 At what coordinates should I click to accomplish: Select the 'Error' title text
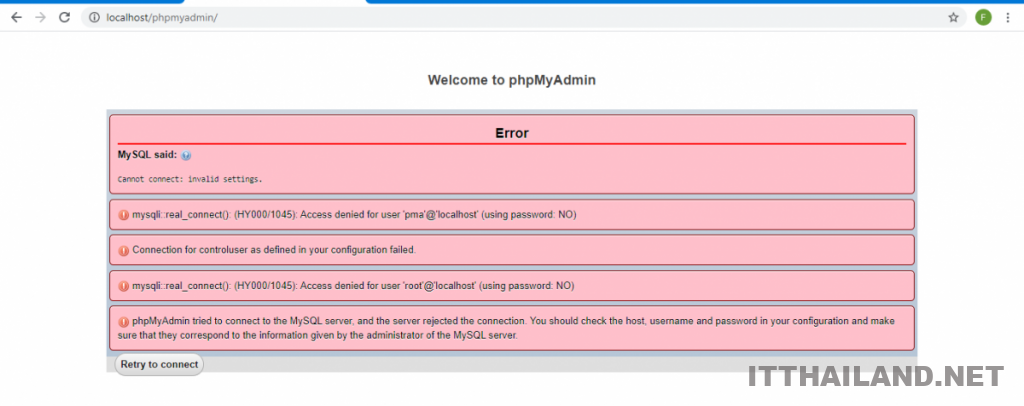tap(512, 133)
